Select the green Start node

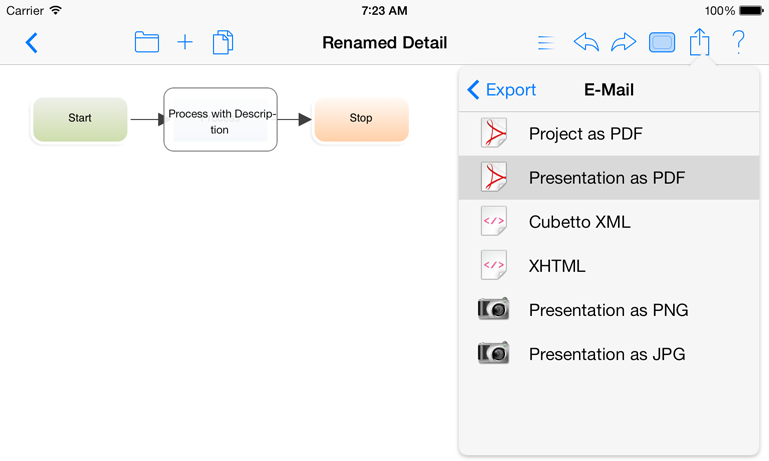(80, 119)
